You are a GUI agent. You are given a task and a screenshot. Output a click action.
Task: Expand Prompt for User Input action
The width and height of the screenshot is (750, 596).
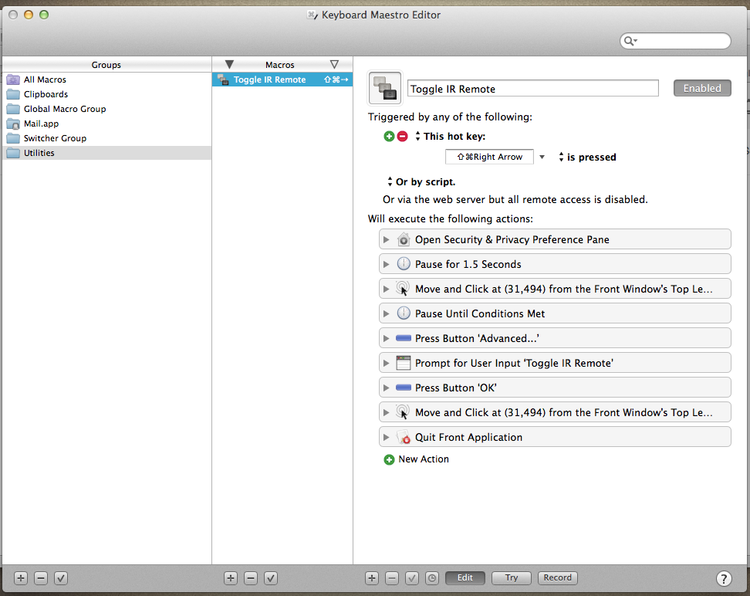point(386,363)
